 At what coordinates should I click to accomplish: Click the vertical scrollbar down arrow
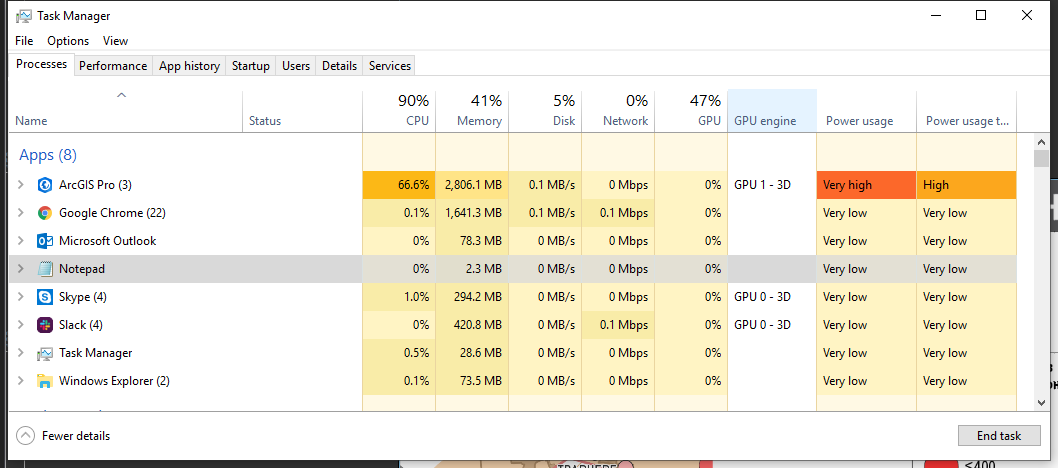1041,401
